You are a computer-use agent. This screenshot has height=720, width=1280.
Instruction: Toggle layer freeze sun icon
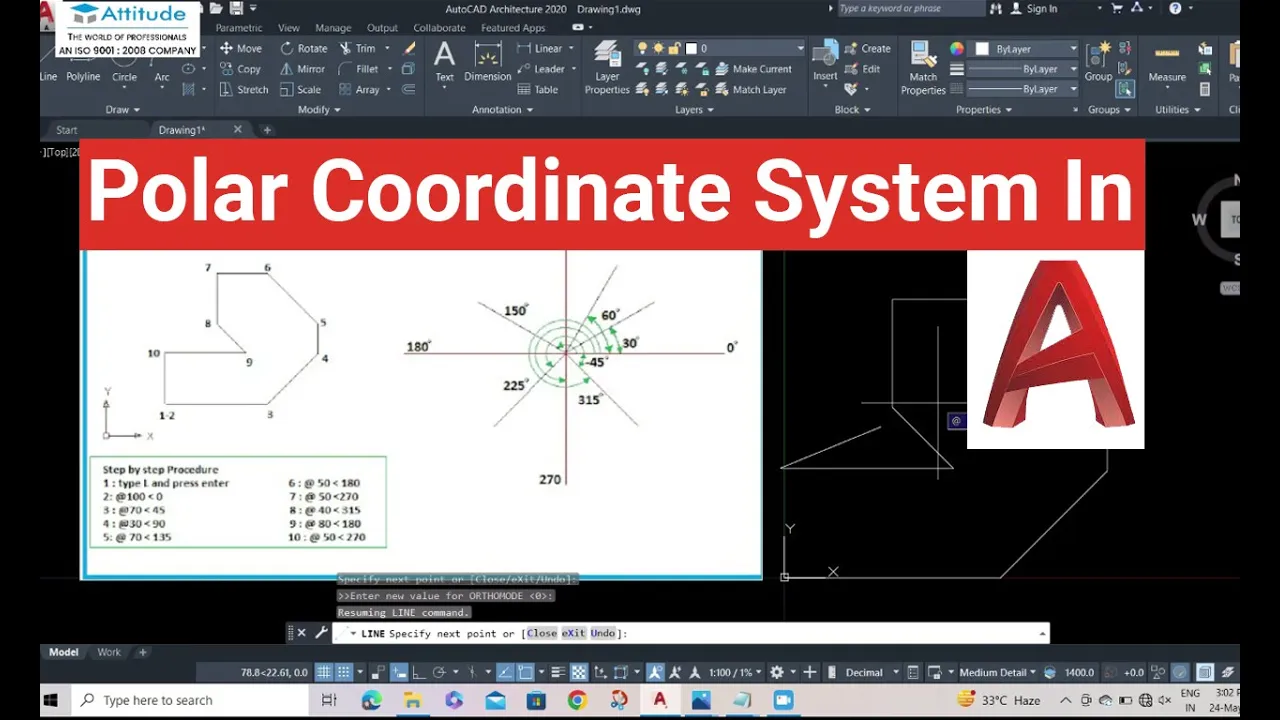coord(659,48)
